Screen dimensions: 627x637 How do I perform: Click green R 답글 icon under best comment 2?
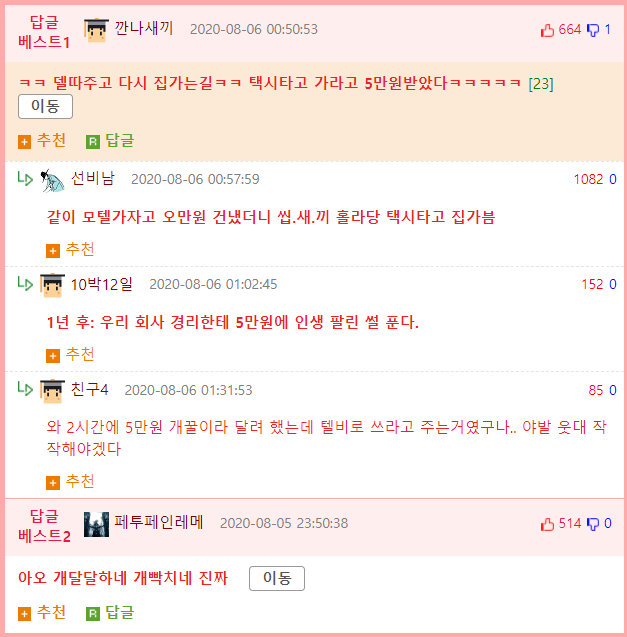click(x=93, y=614)
